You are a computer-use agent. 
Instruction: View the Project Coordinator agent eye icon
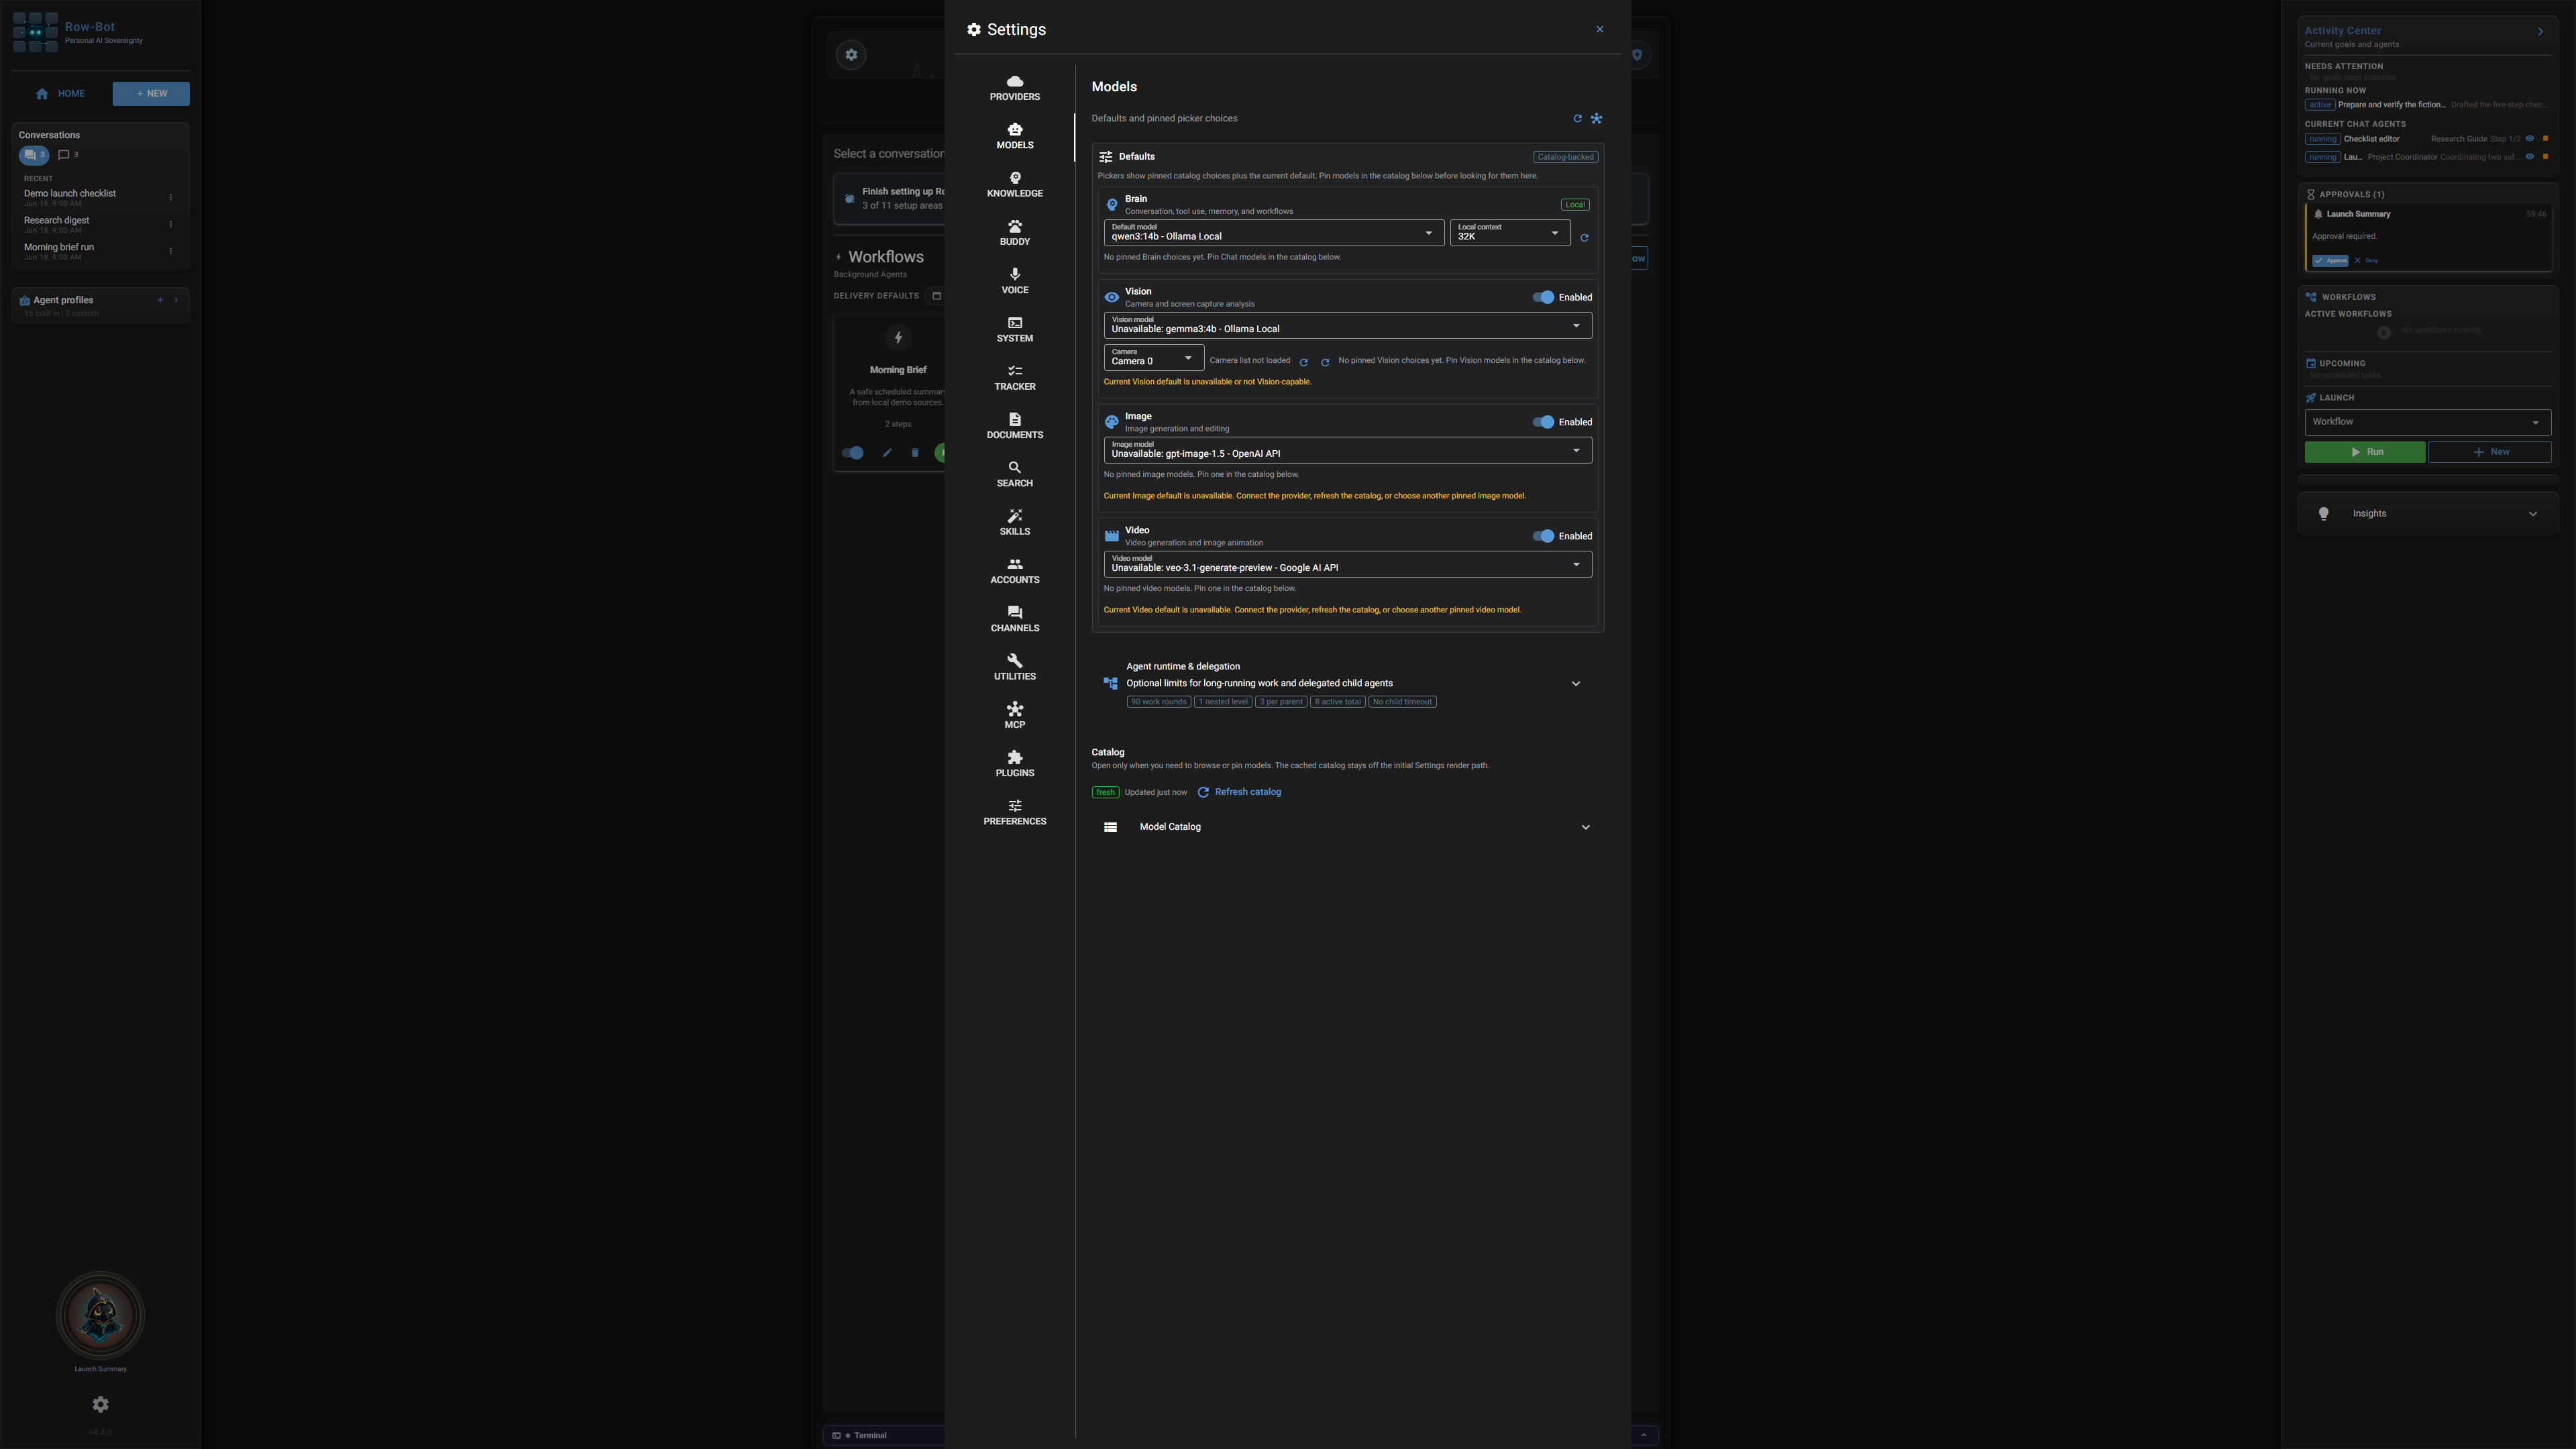click(x=2529, y=157)
